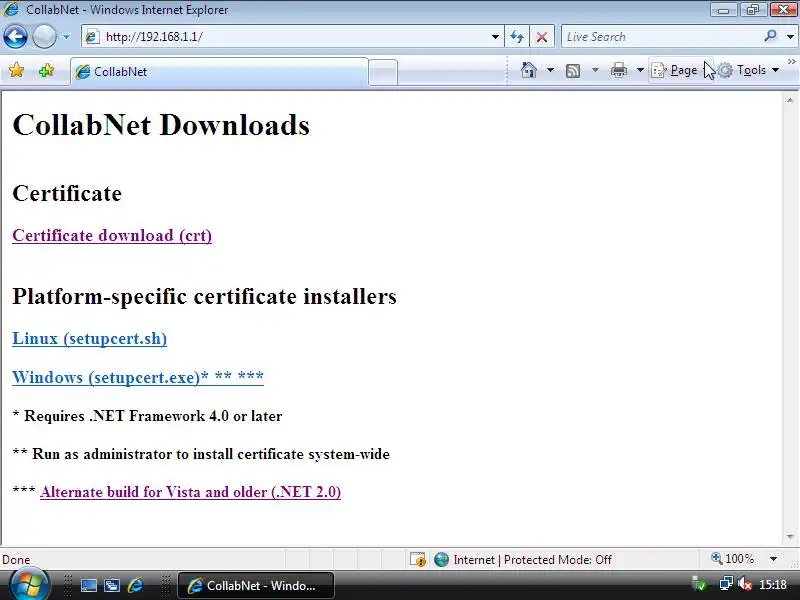The height and width of the screenshot is (600, 800).
Task: Click the Print toolbar icon
Action: point(618,70)
